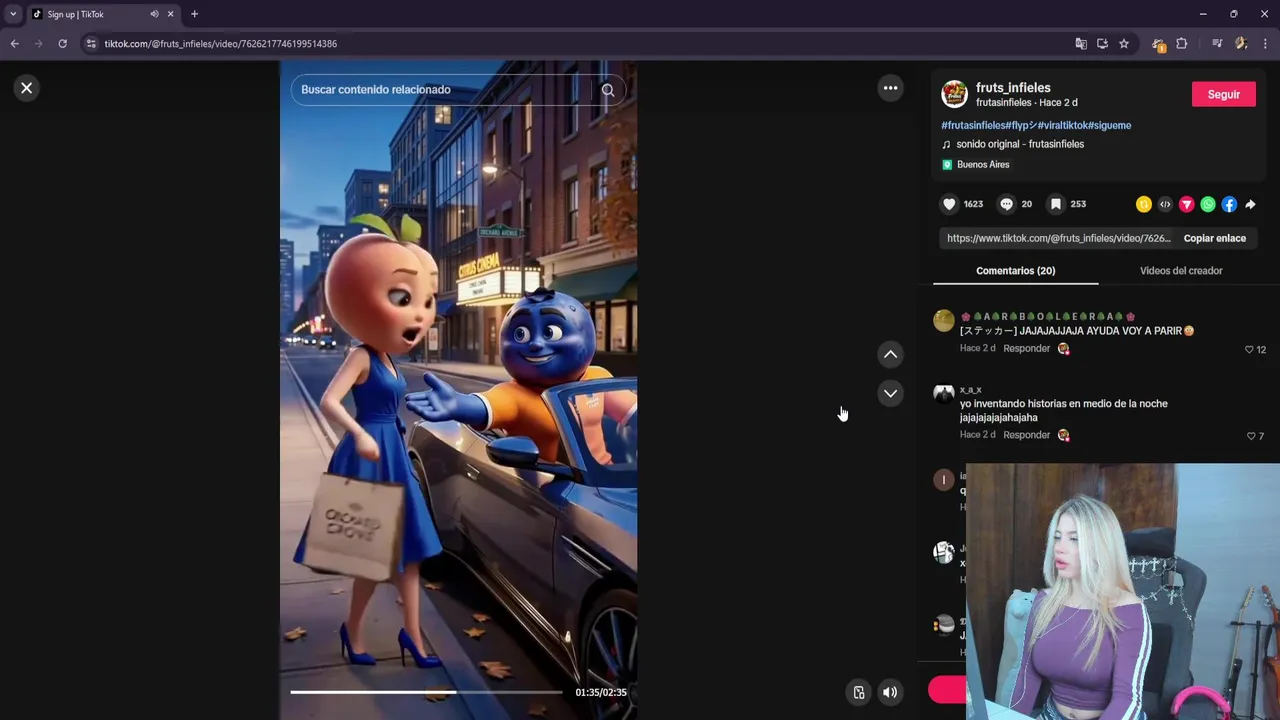Click the 1623 likes count
1280x720 pixels.
point(973,204)
